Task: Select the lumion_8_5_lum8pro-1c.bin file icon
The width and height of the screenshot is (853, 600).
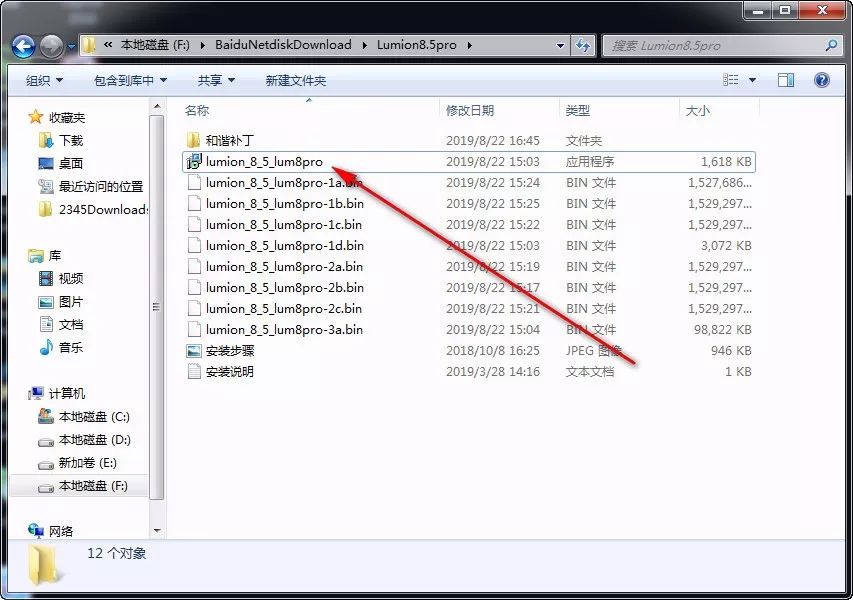Action: tap(194, 225)
